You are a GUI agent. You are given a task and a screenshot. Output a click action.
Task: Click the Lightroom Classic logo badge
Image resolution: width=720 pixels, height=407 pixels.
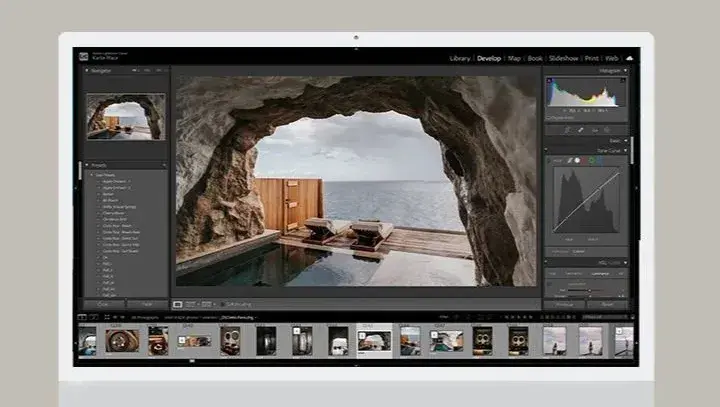point(84,57)
